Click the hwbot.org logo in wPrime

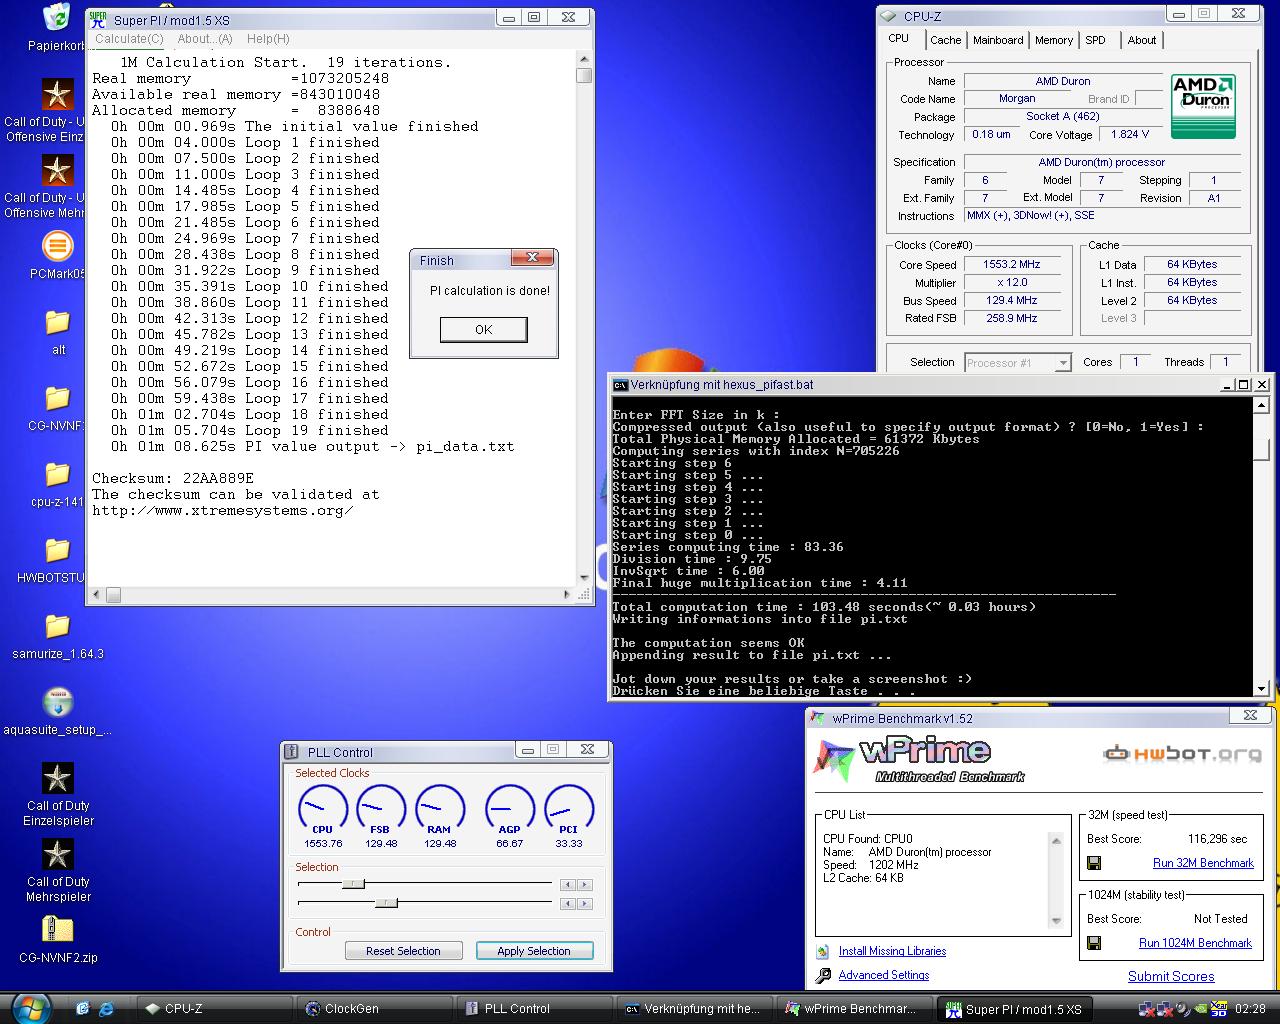(1182, 754)
